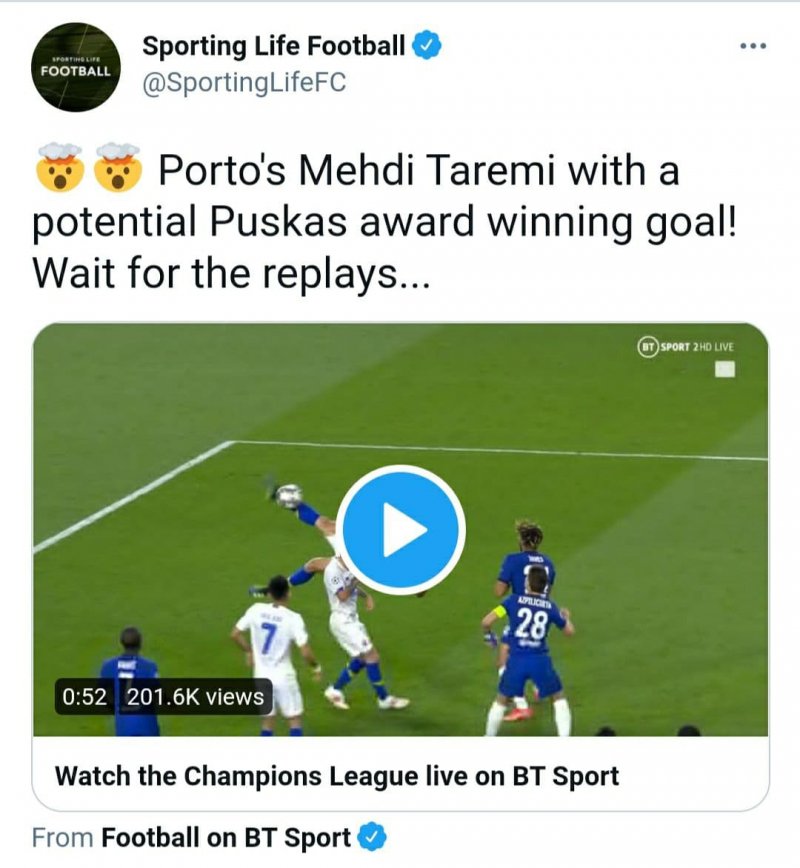This screenshot has width=800, height=868.
Task: Click the verified badge beside Sporting Life Football
Action: (x=429, y=45)
